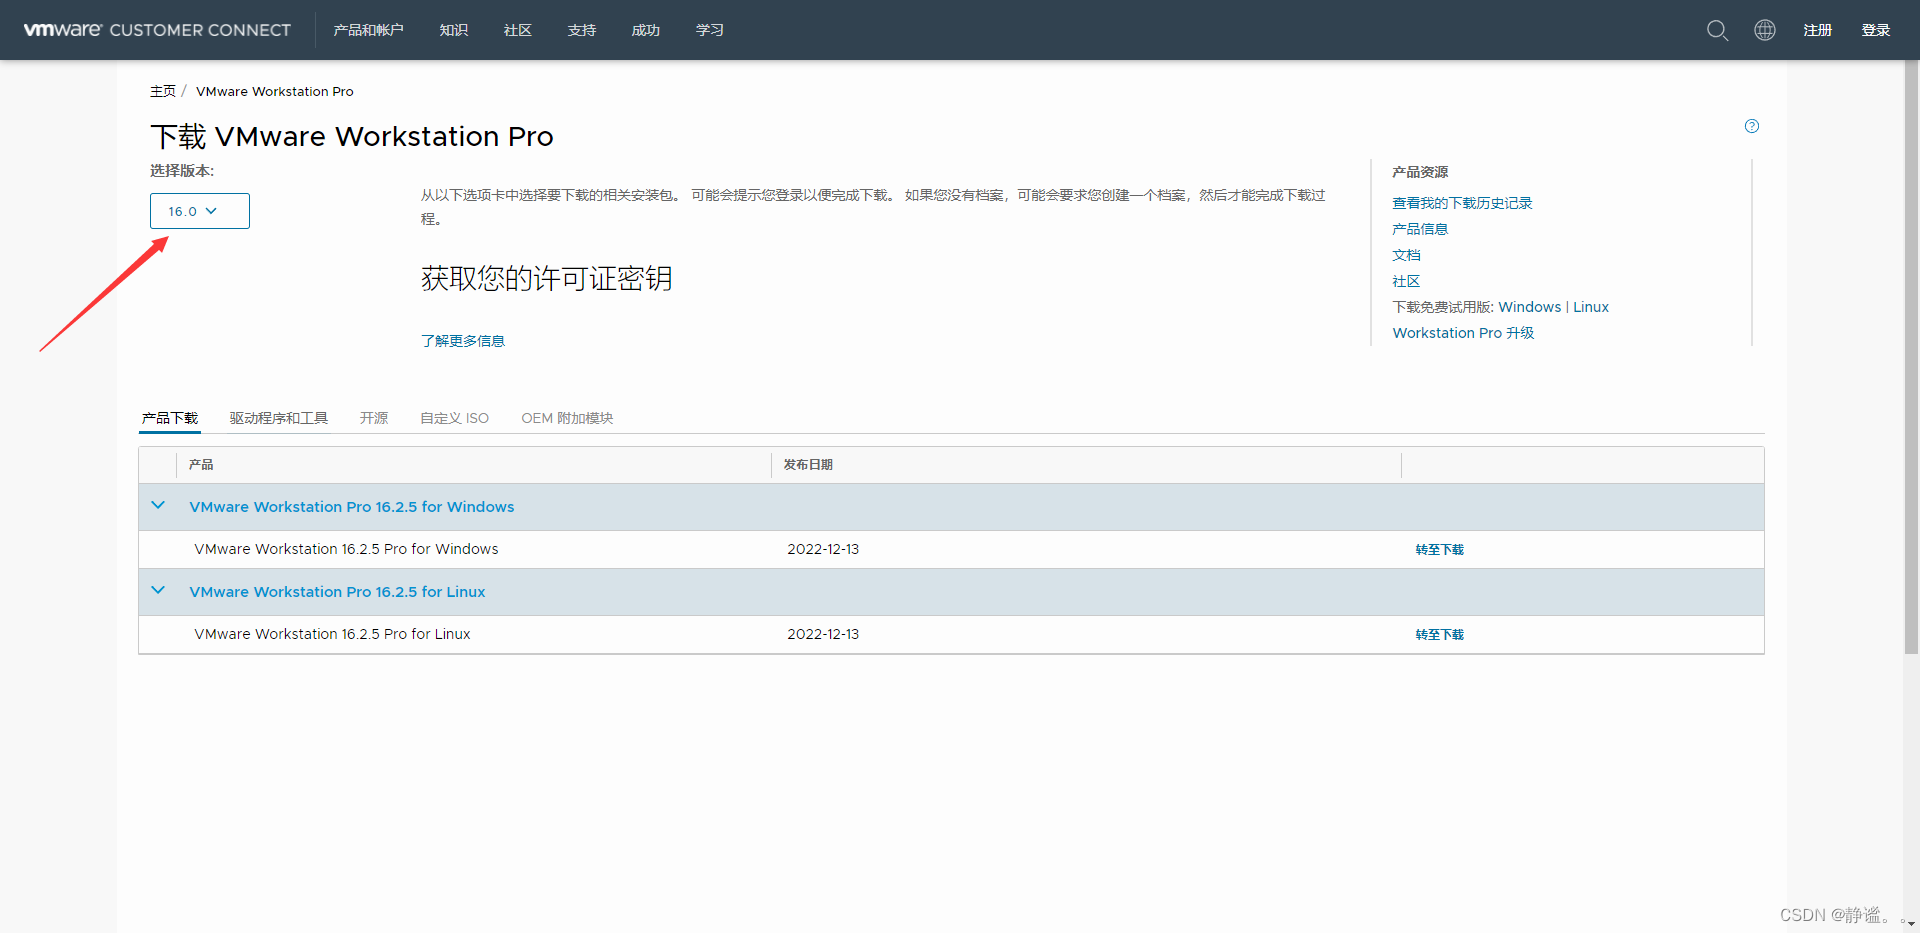Switch to 驱动程序和工具 tab
This screenshot has width=1920, height=933.
pyautogui.click(x=279, y=418)
